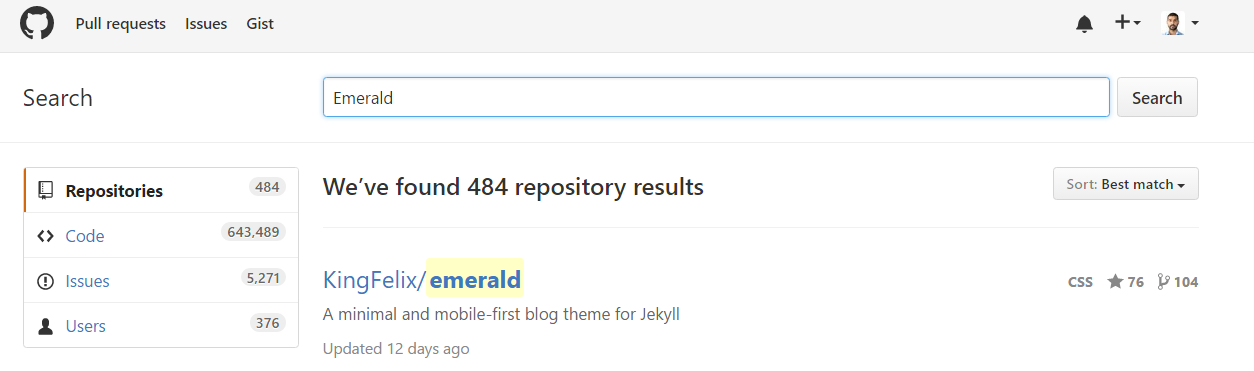Click the 5,271 Issues count badge

tap(263, 277)
